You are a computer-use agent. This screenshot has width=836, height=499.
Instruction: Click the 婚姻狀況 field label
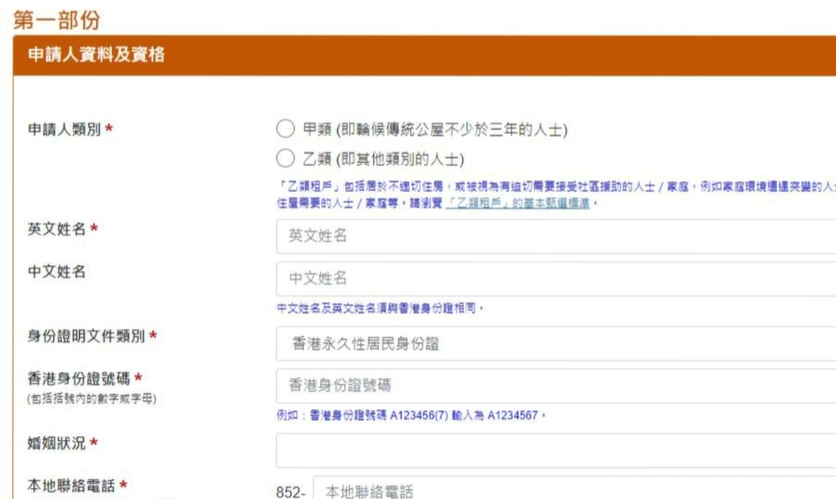tap(63, 442)
